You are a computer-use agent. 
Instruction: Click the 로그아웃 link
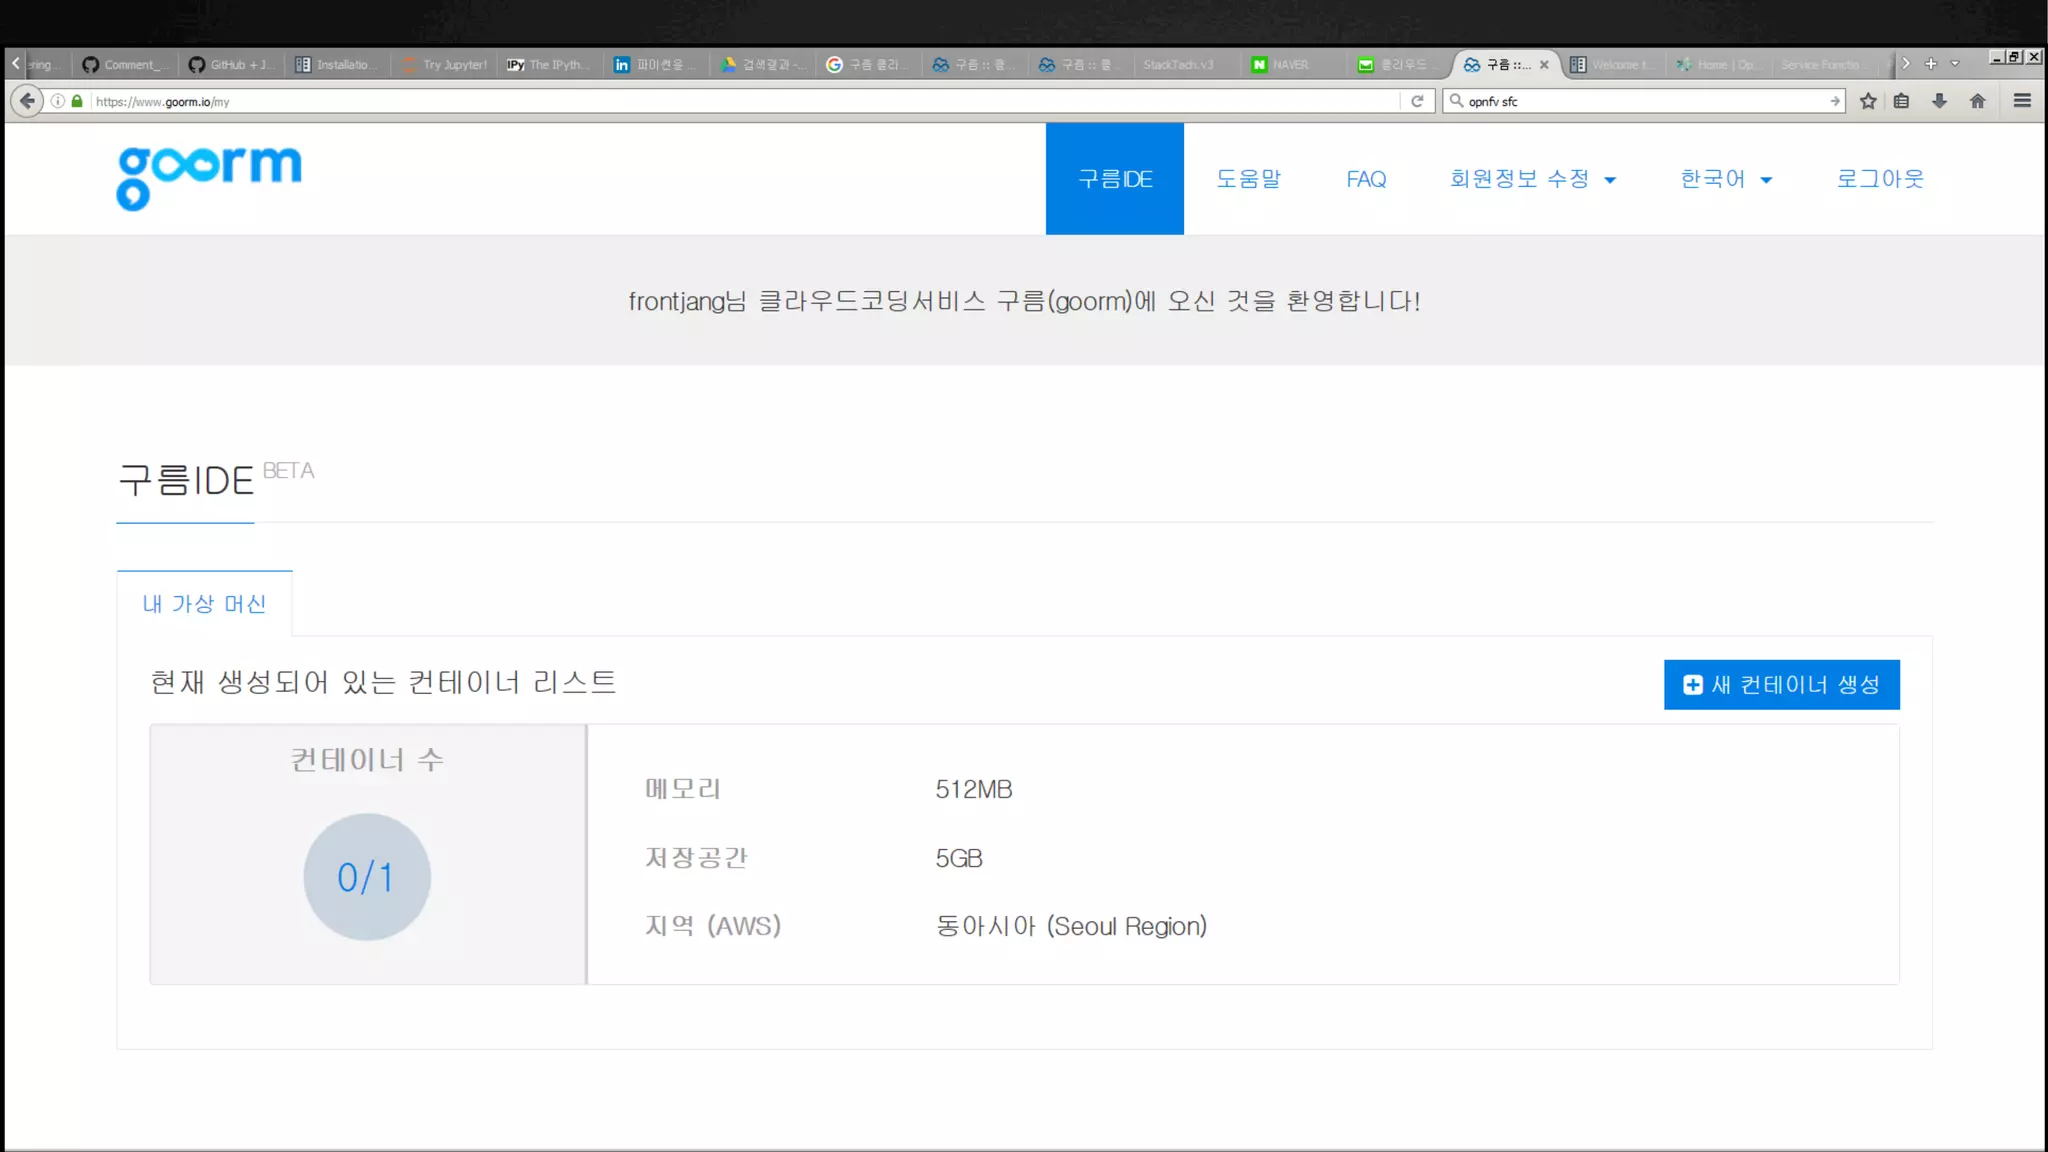(x=1879, y=179)
